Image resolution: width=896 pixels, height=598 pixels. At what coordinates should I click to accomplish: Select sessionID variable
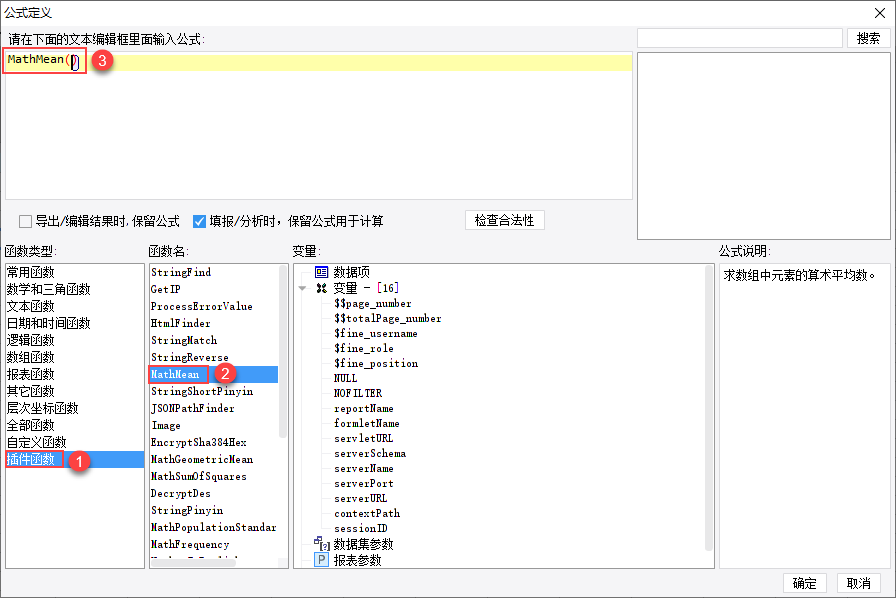click(361, 528)
